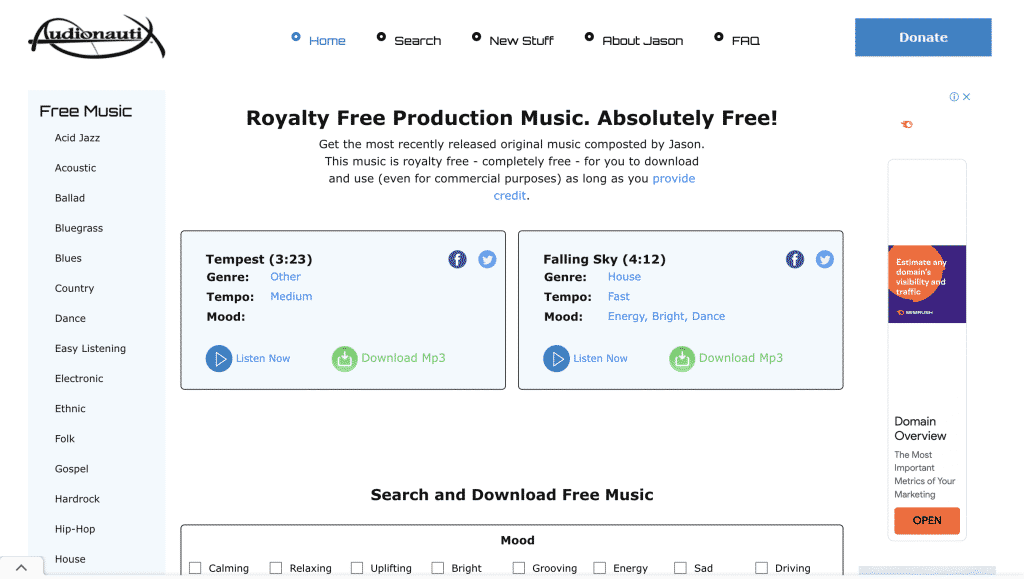
Task: Close the ad with X icon
Action: (967, 97)
